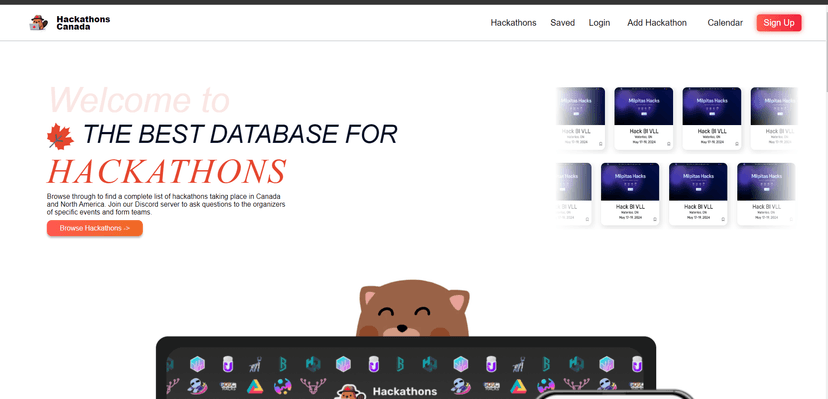
Task: Open the Saved page from the navbar
Action: (x=562, y=23)
